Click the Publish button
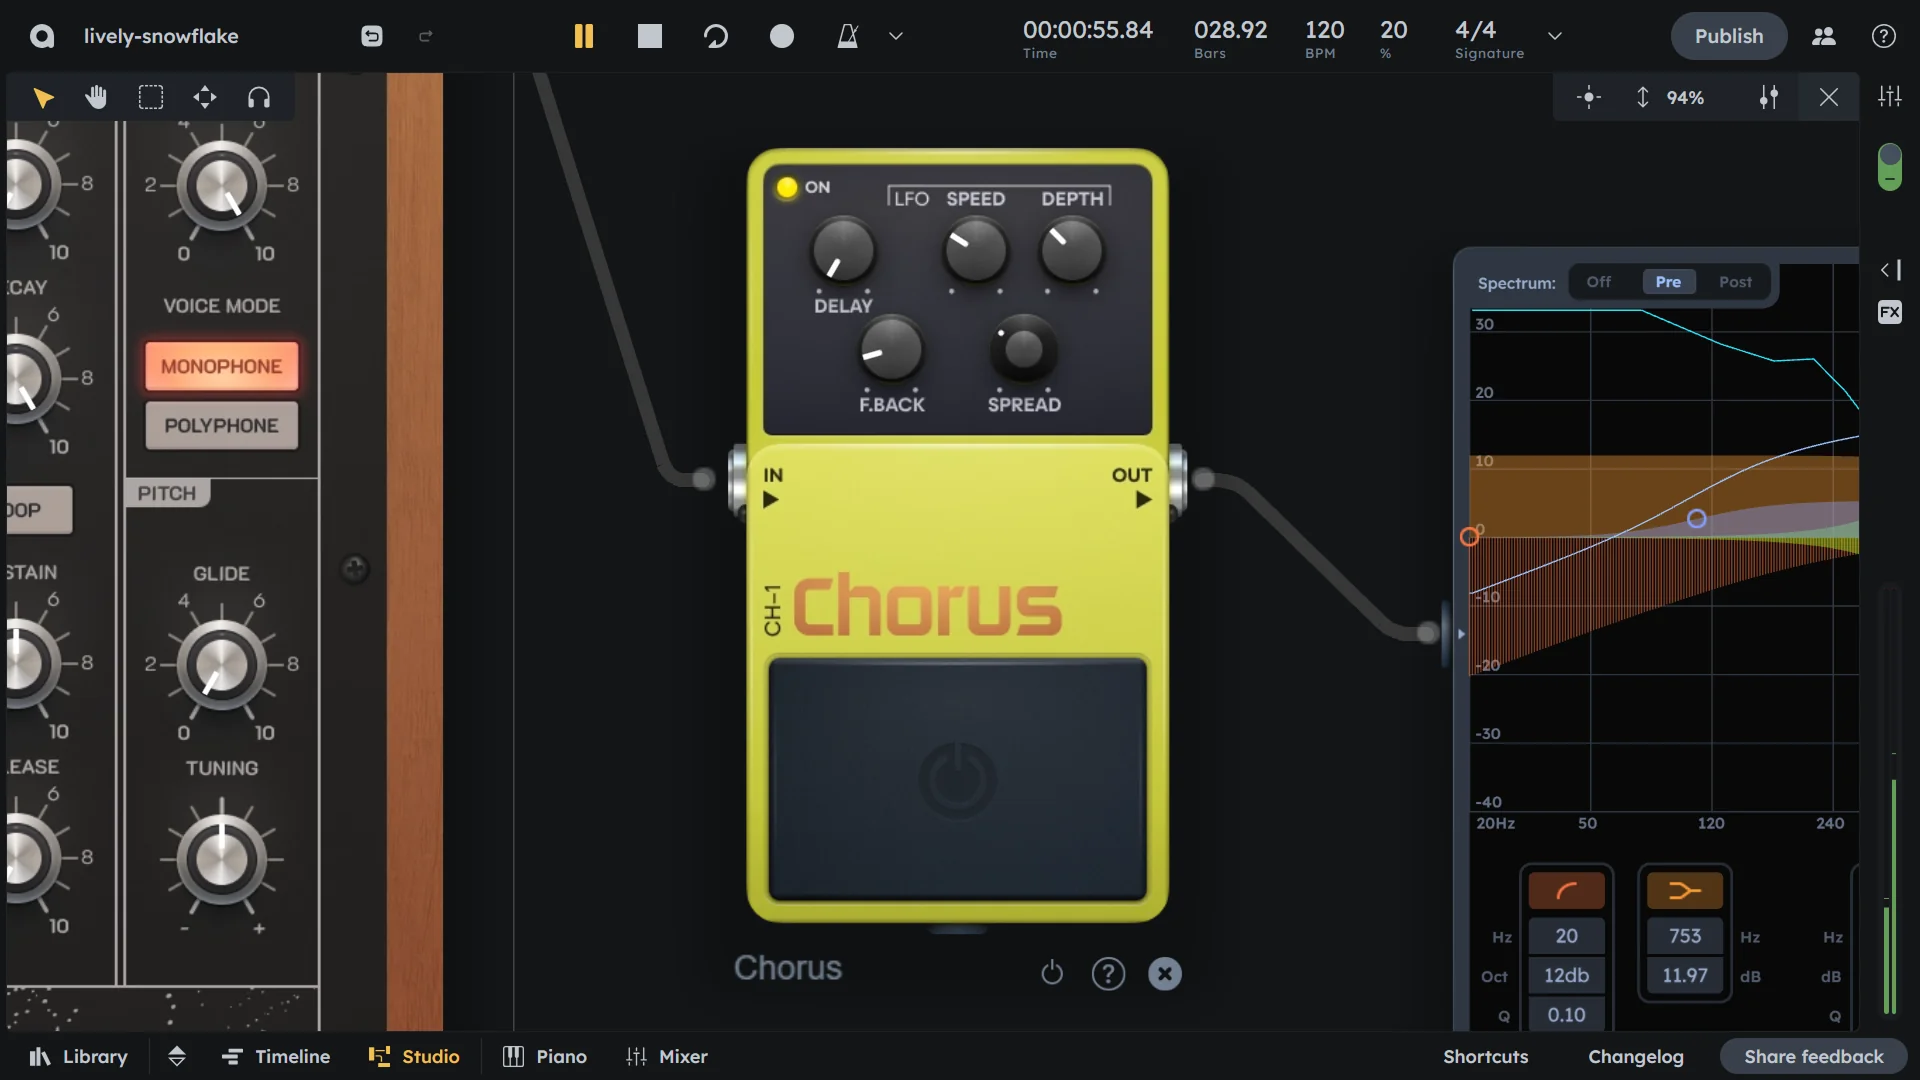Screen dimensions: 1920x1080 (1729, 36)
